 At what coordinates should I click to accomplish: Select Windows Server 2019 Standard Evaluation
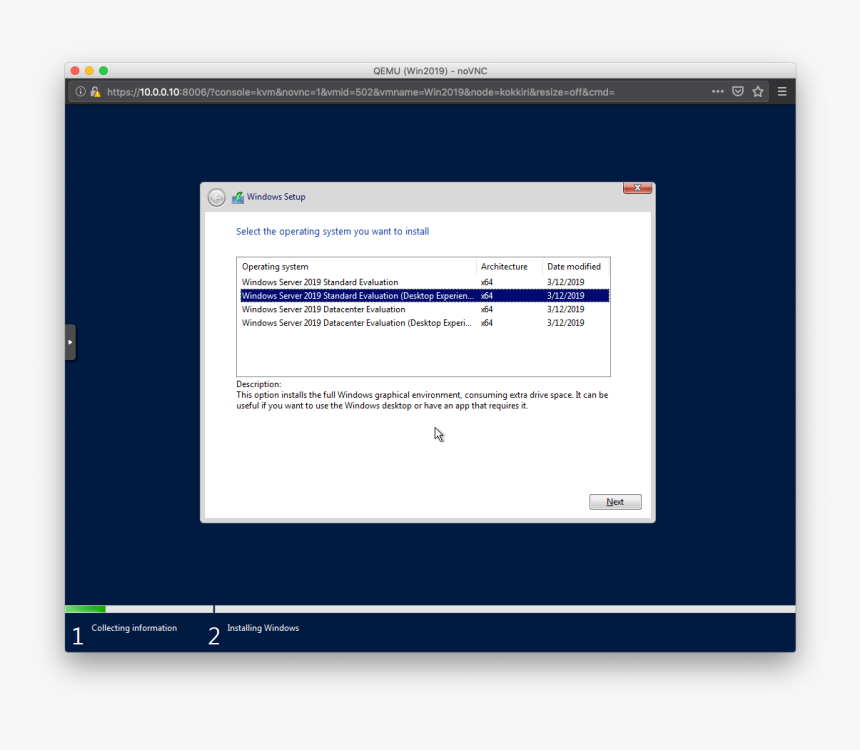tap(425, 282)
